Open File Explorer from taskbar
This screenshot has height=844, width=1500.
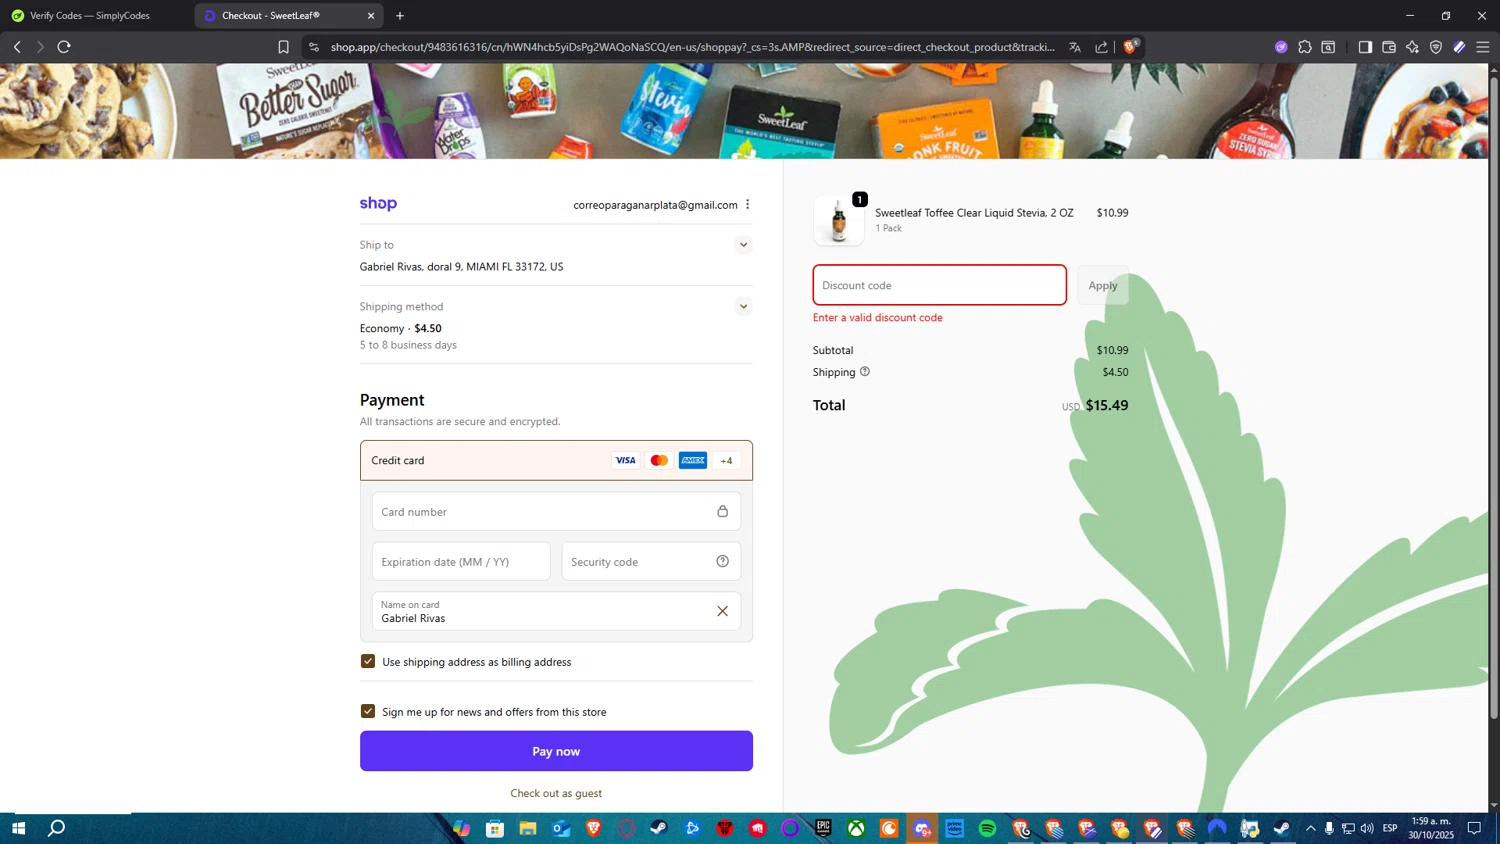tap(527, 828)
